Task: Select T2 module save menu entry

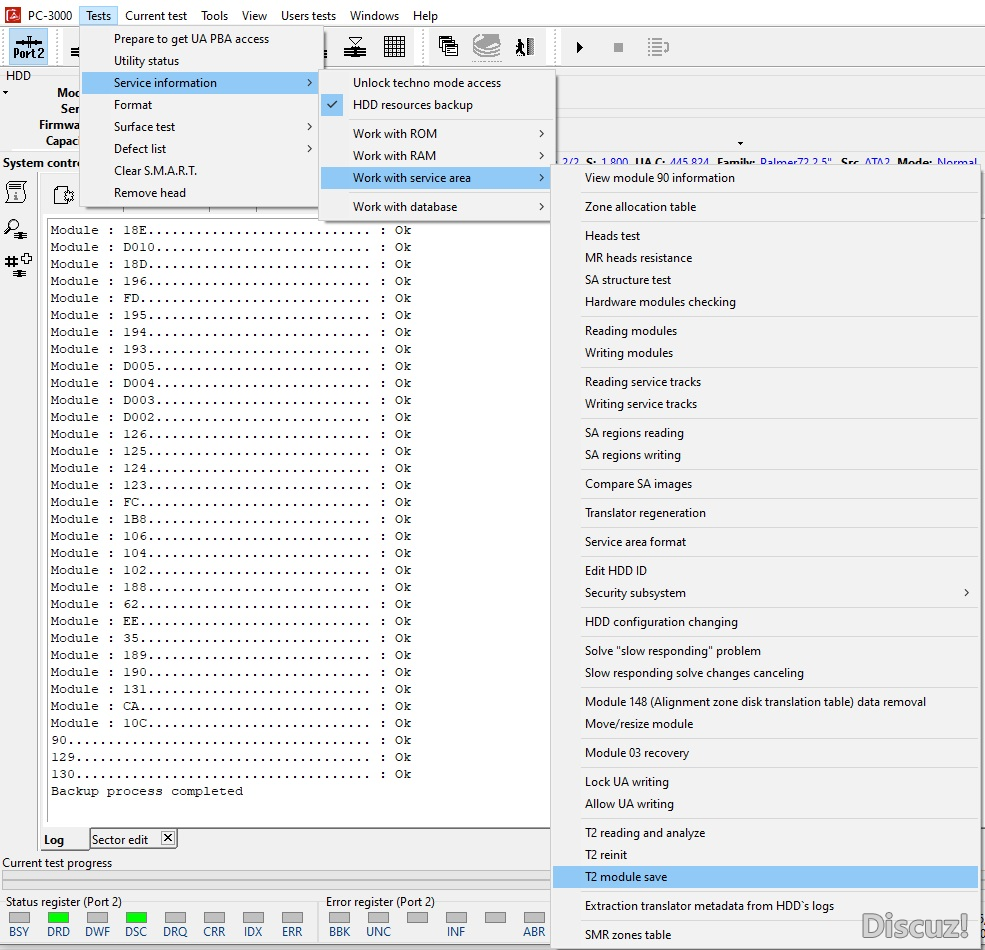Action: 765,877
